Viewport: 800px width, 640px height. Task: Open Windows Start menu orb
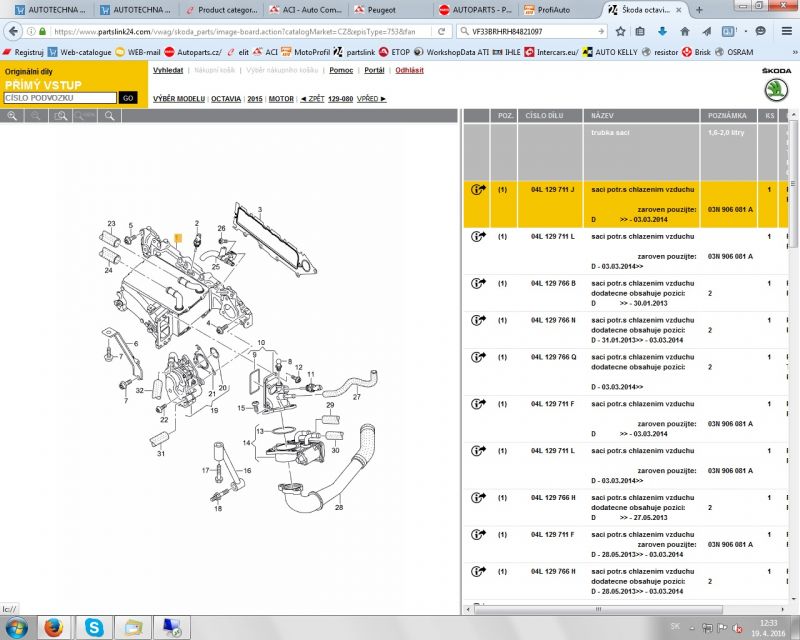point(16,627)
